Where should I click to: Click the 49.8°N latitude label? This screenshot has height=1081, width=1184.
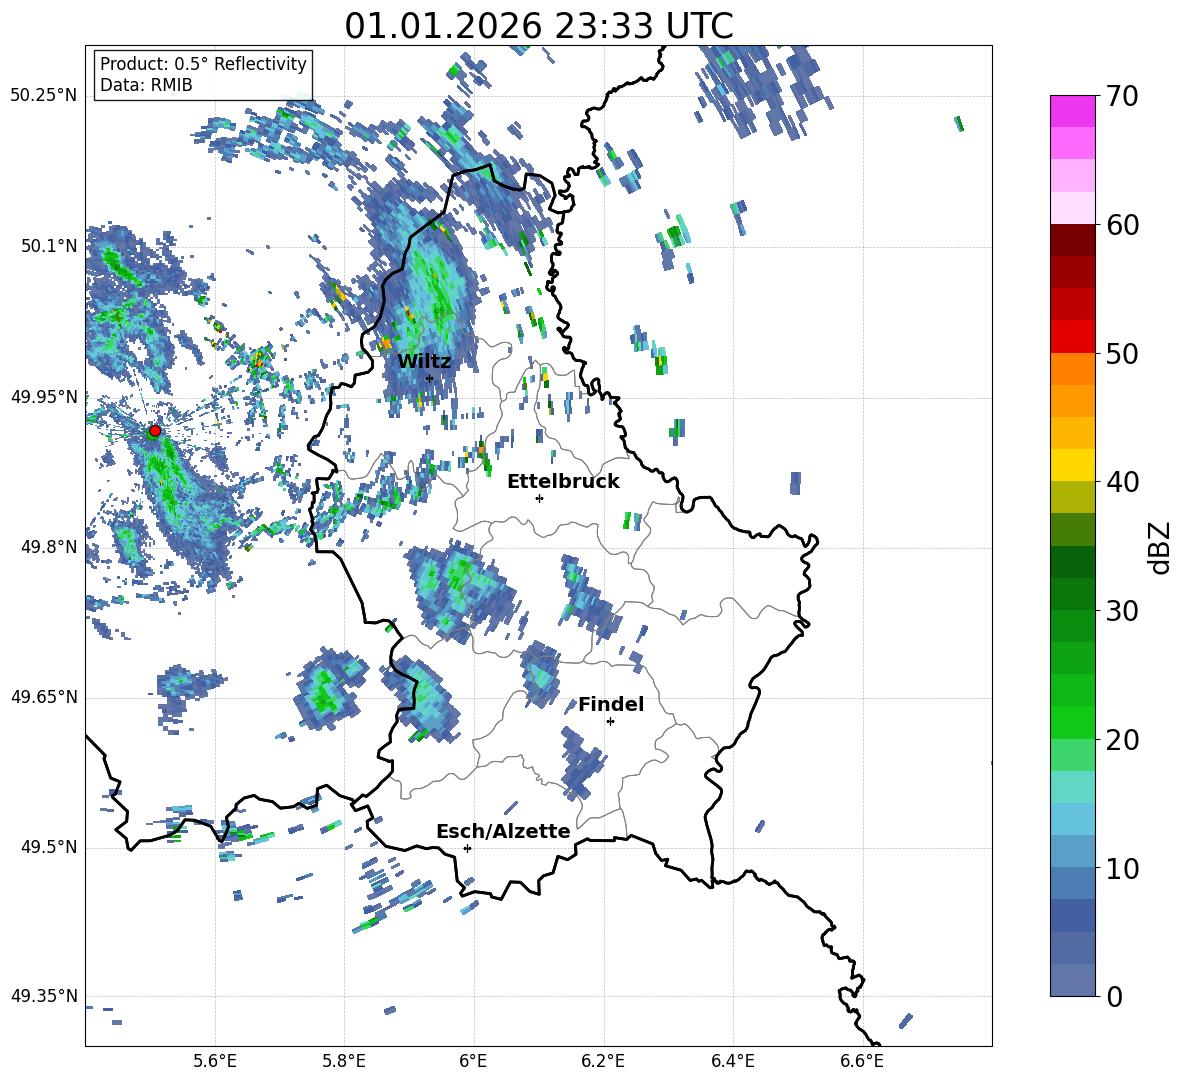[x=49, y=547]
